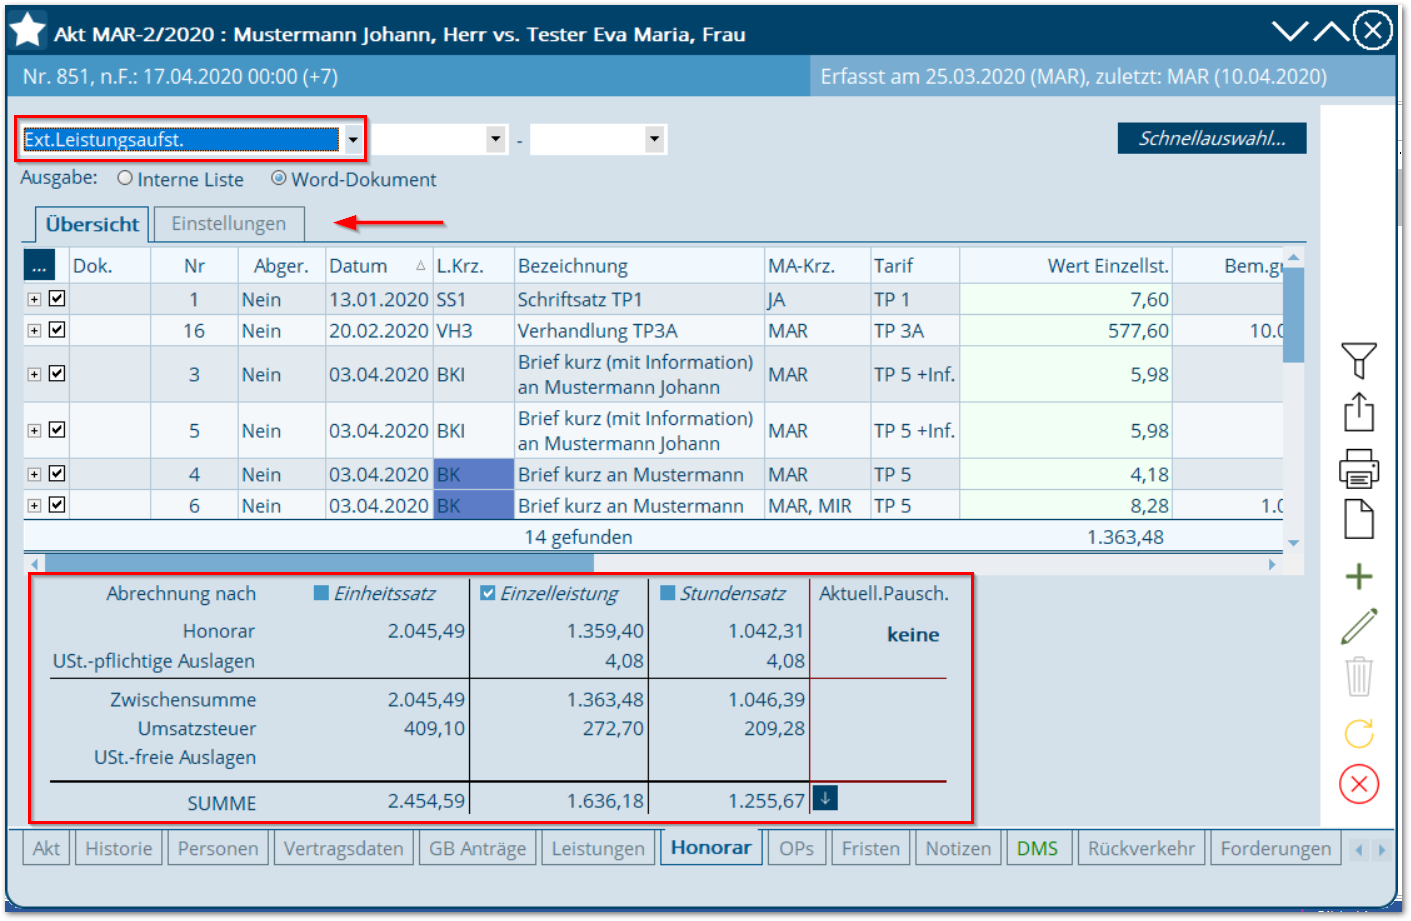Screen dimensions: 1411x921
Task: Click the column chooser '...' header button
Action: pyautogui.click(x=39, y=265)
